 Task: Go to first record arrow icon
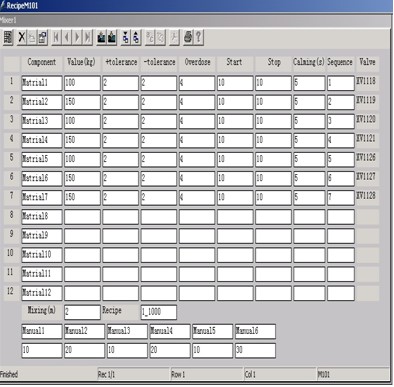click(x=56, y=37)
